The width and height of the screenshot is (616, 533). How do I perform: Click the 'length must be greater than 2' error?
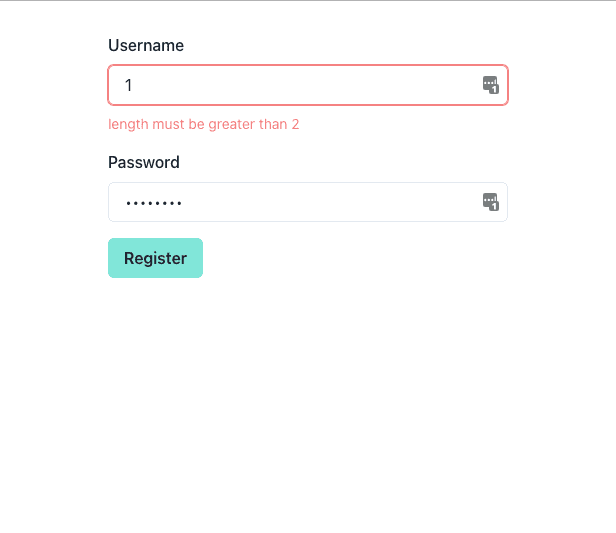[204, 124]
